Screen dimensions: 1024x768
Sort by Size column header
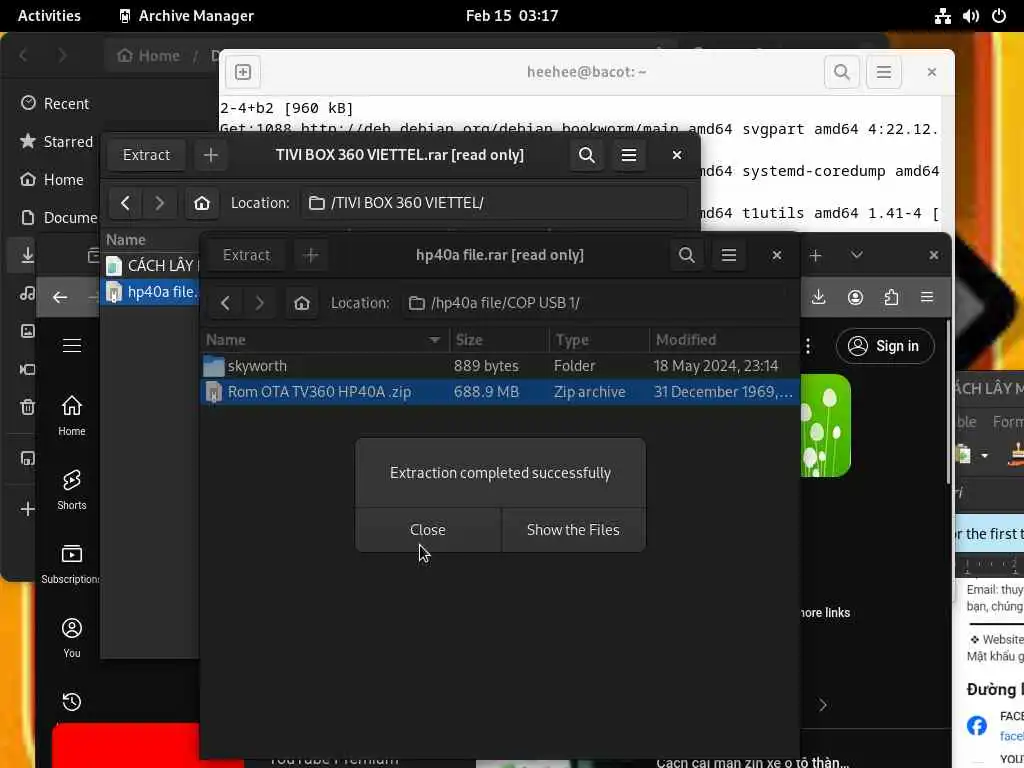point(499,340)
